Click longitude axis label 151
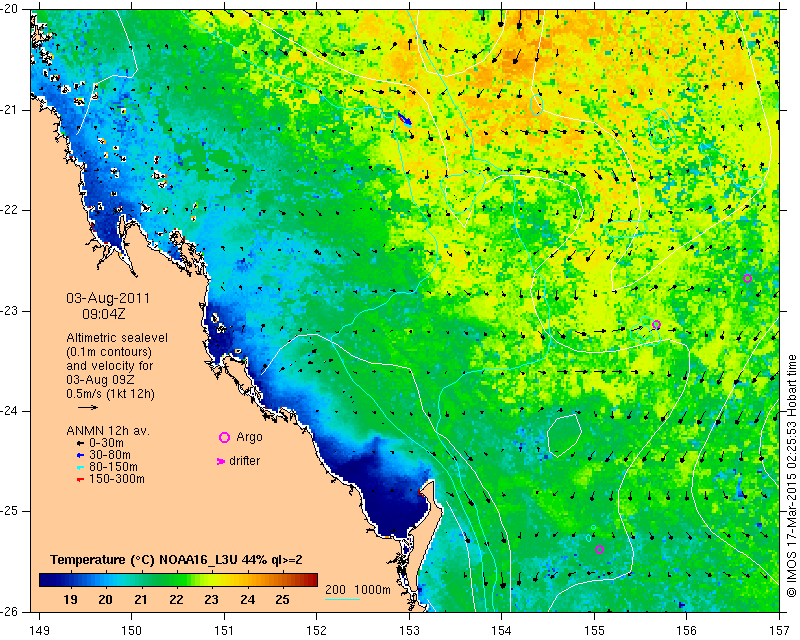The image size is (800, 640). [224, 631]
